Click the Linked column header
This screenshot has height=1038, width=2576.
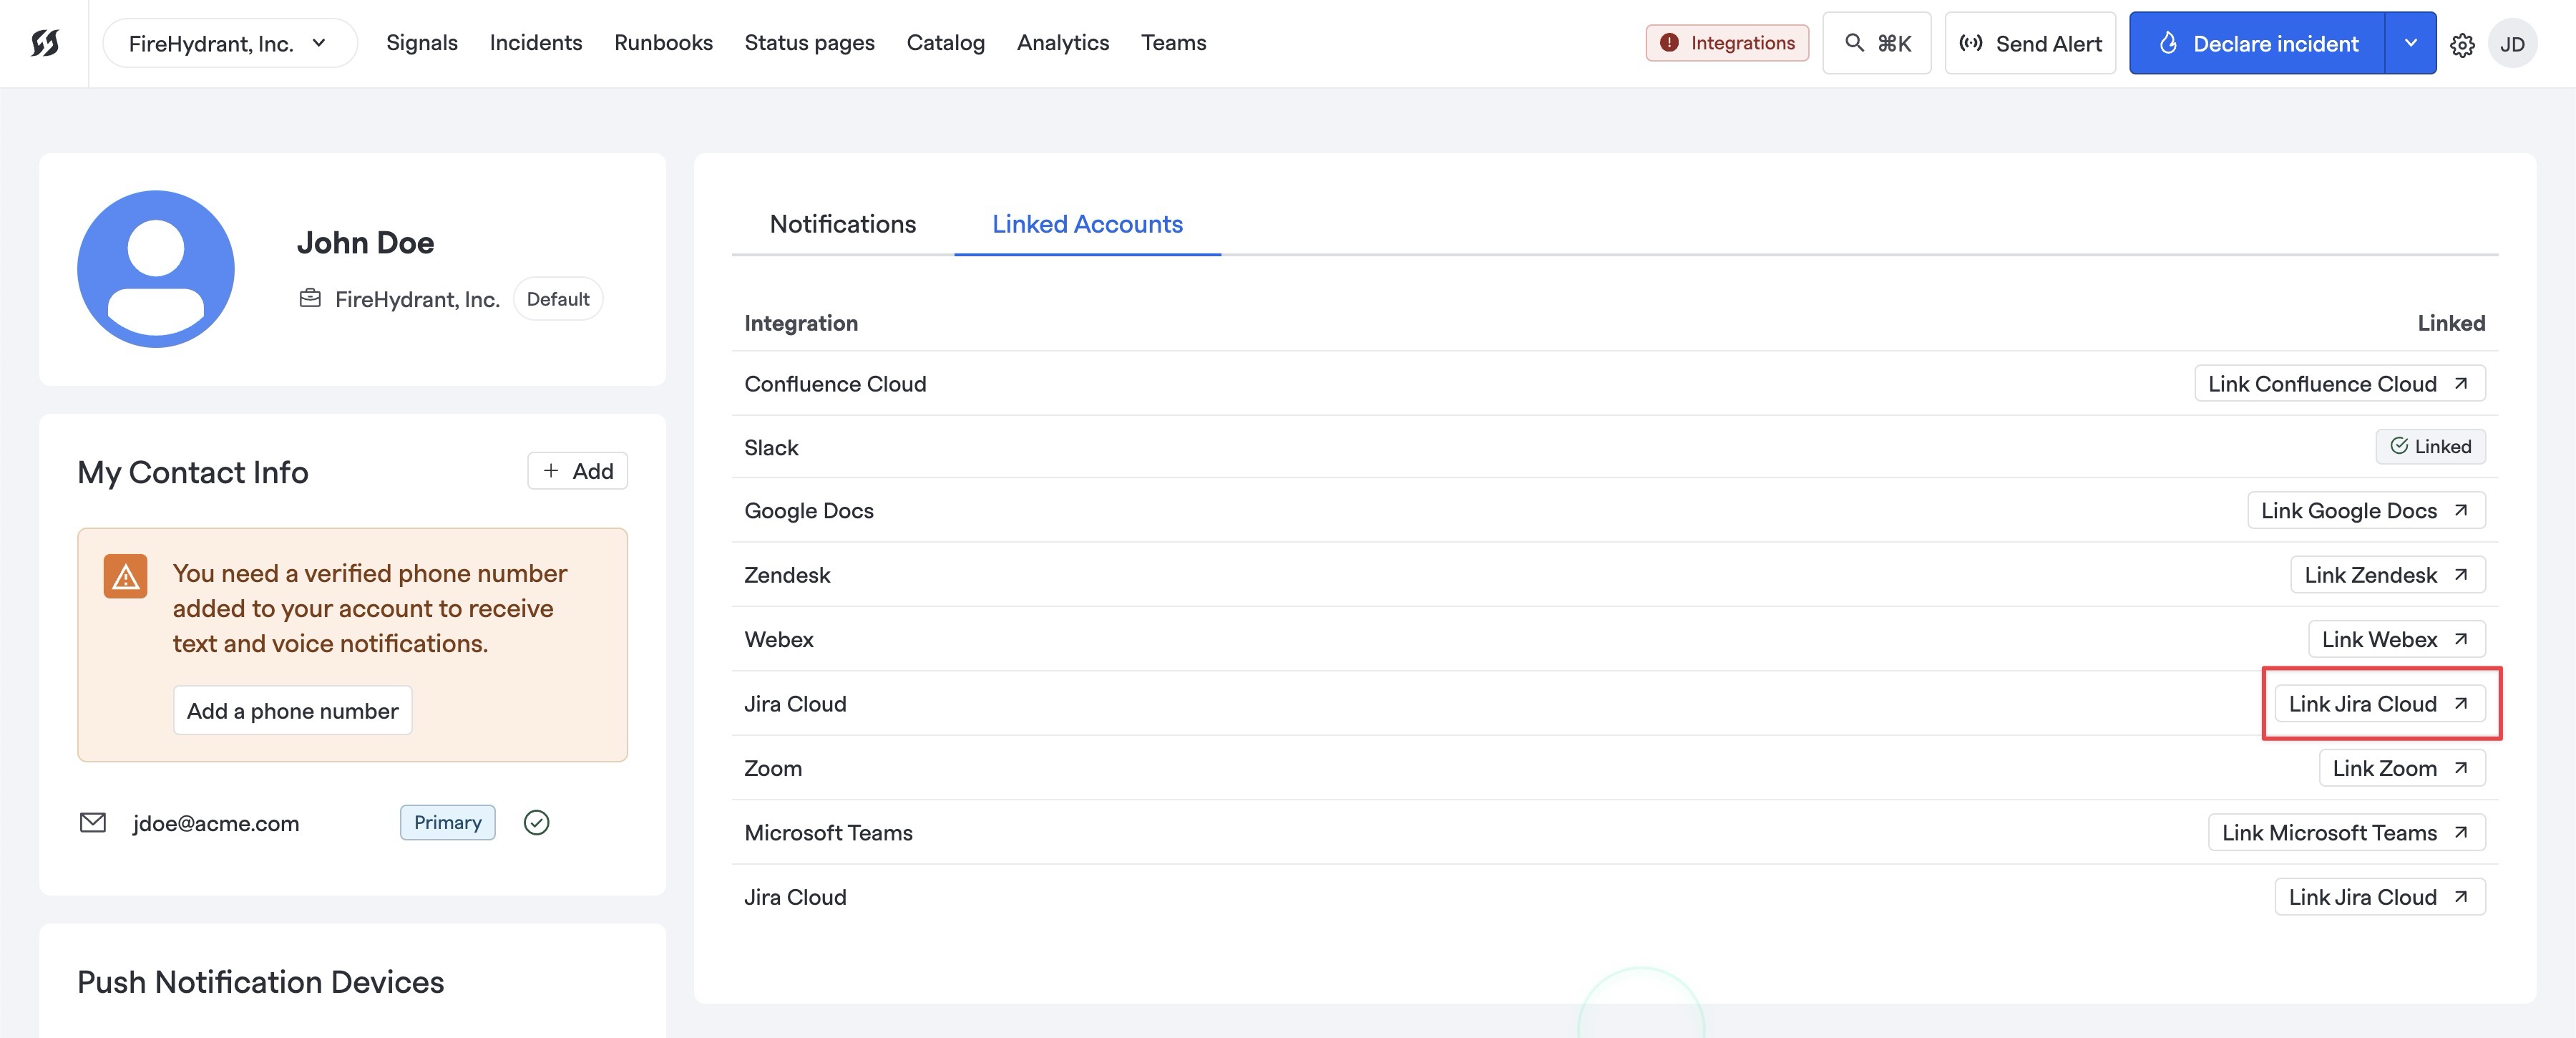pos(2451,323)
